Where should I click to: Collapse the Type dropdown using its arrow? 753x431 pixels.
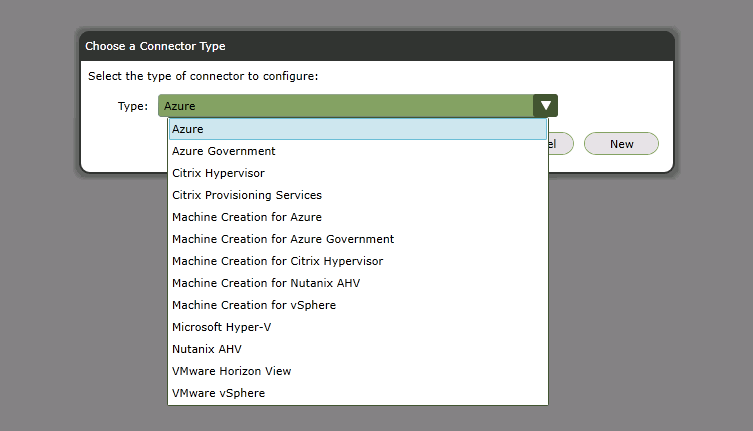pos(545,105)
